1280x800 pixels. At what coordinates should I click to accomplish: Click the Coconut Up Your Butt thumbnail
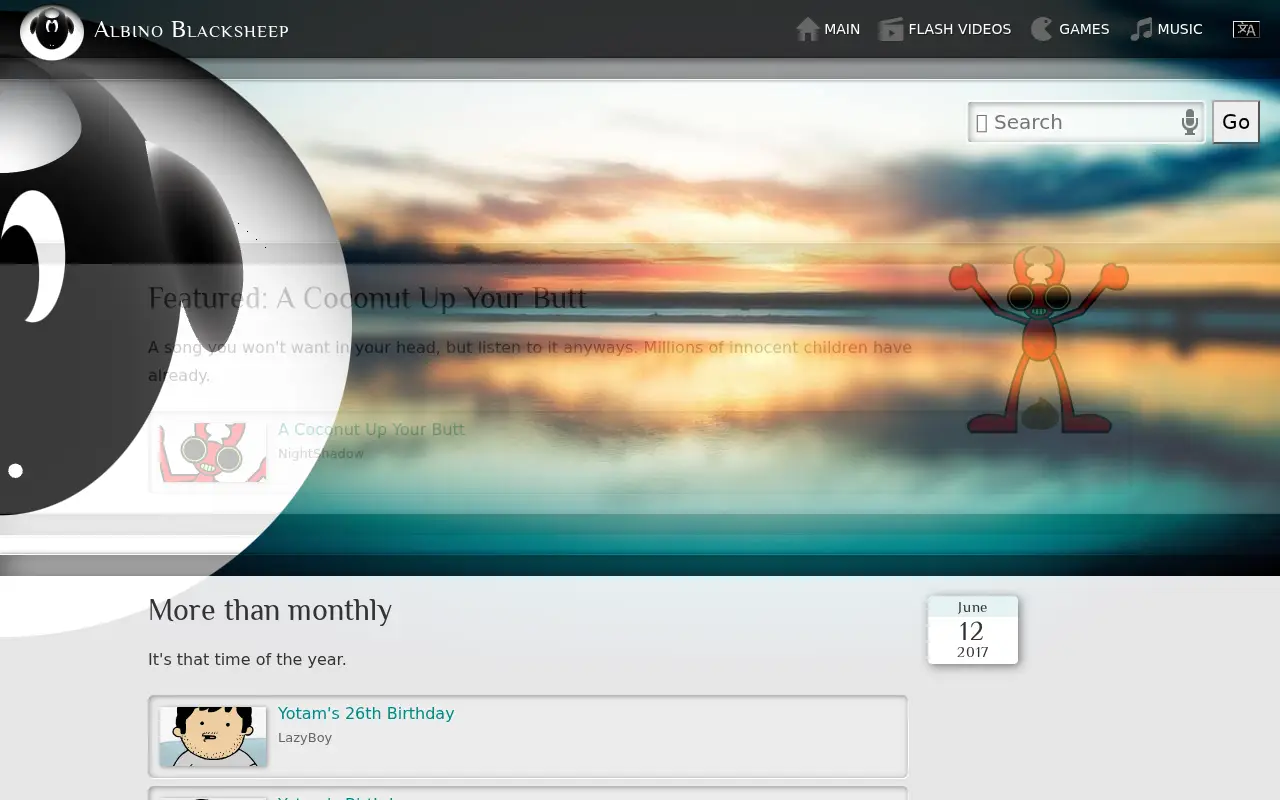(x=213, y=453)
